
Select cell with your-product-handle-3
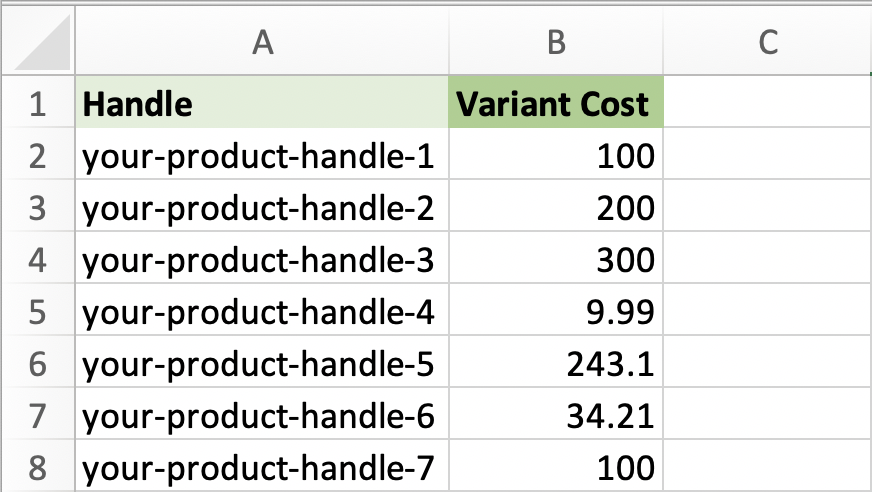262,257
